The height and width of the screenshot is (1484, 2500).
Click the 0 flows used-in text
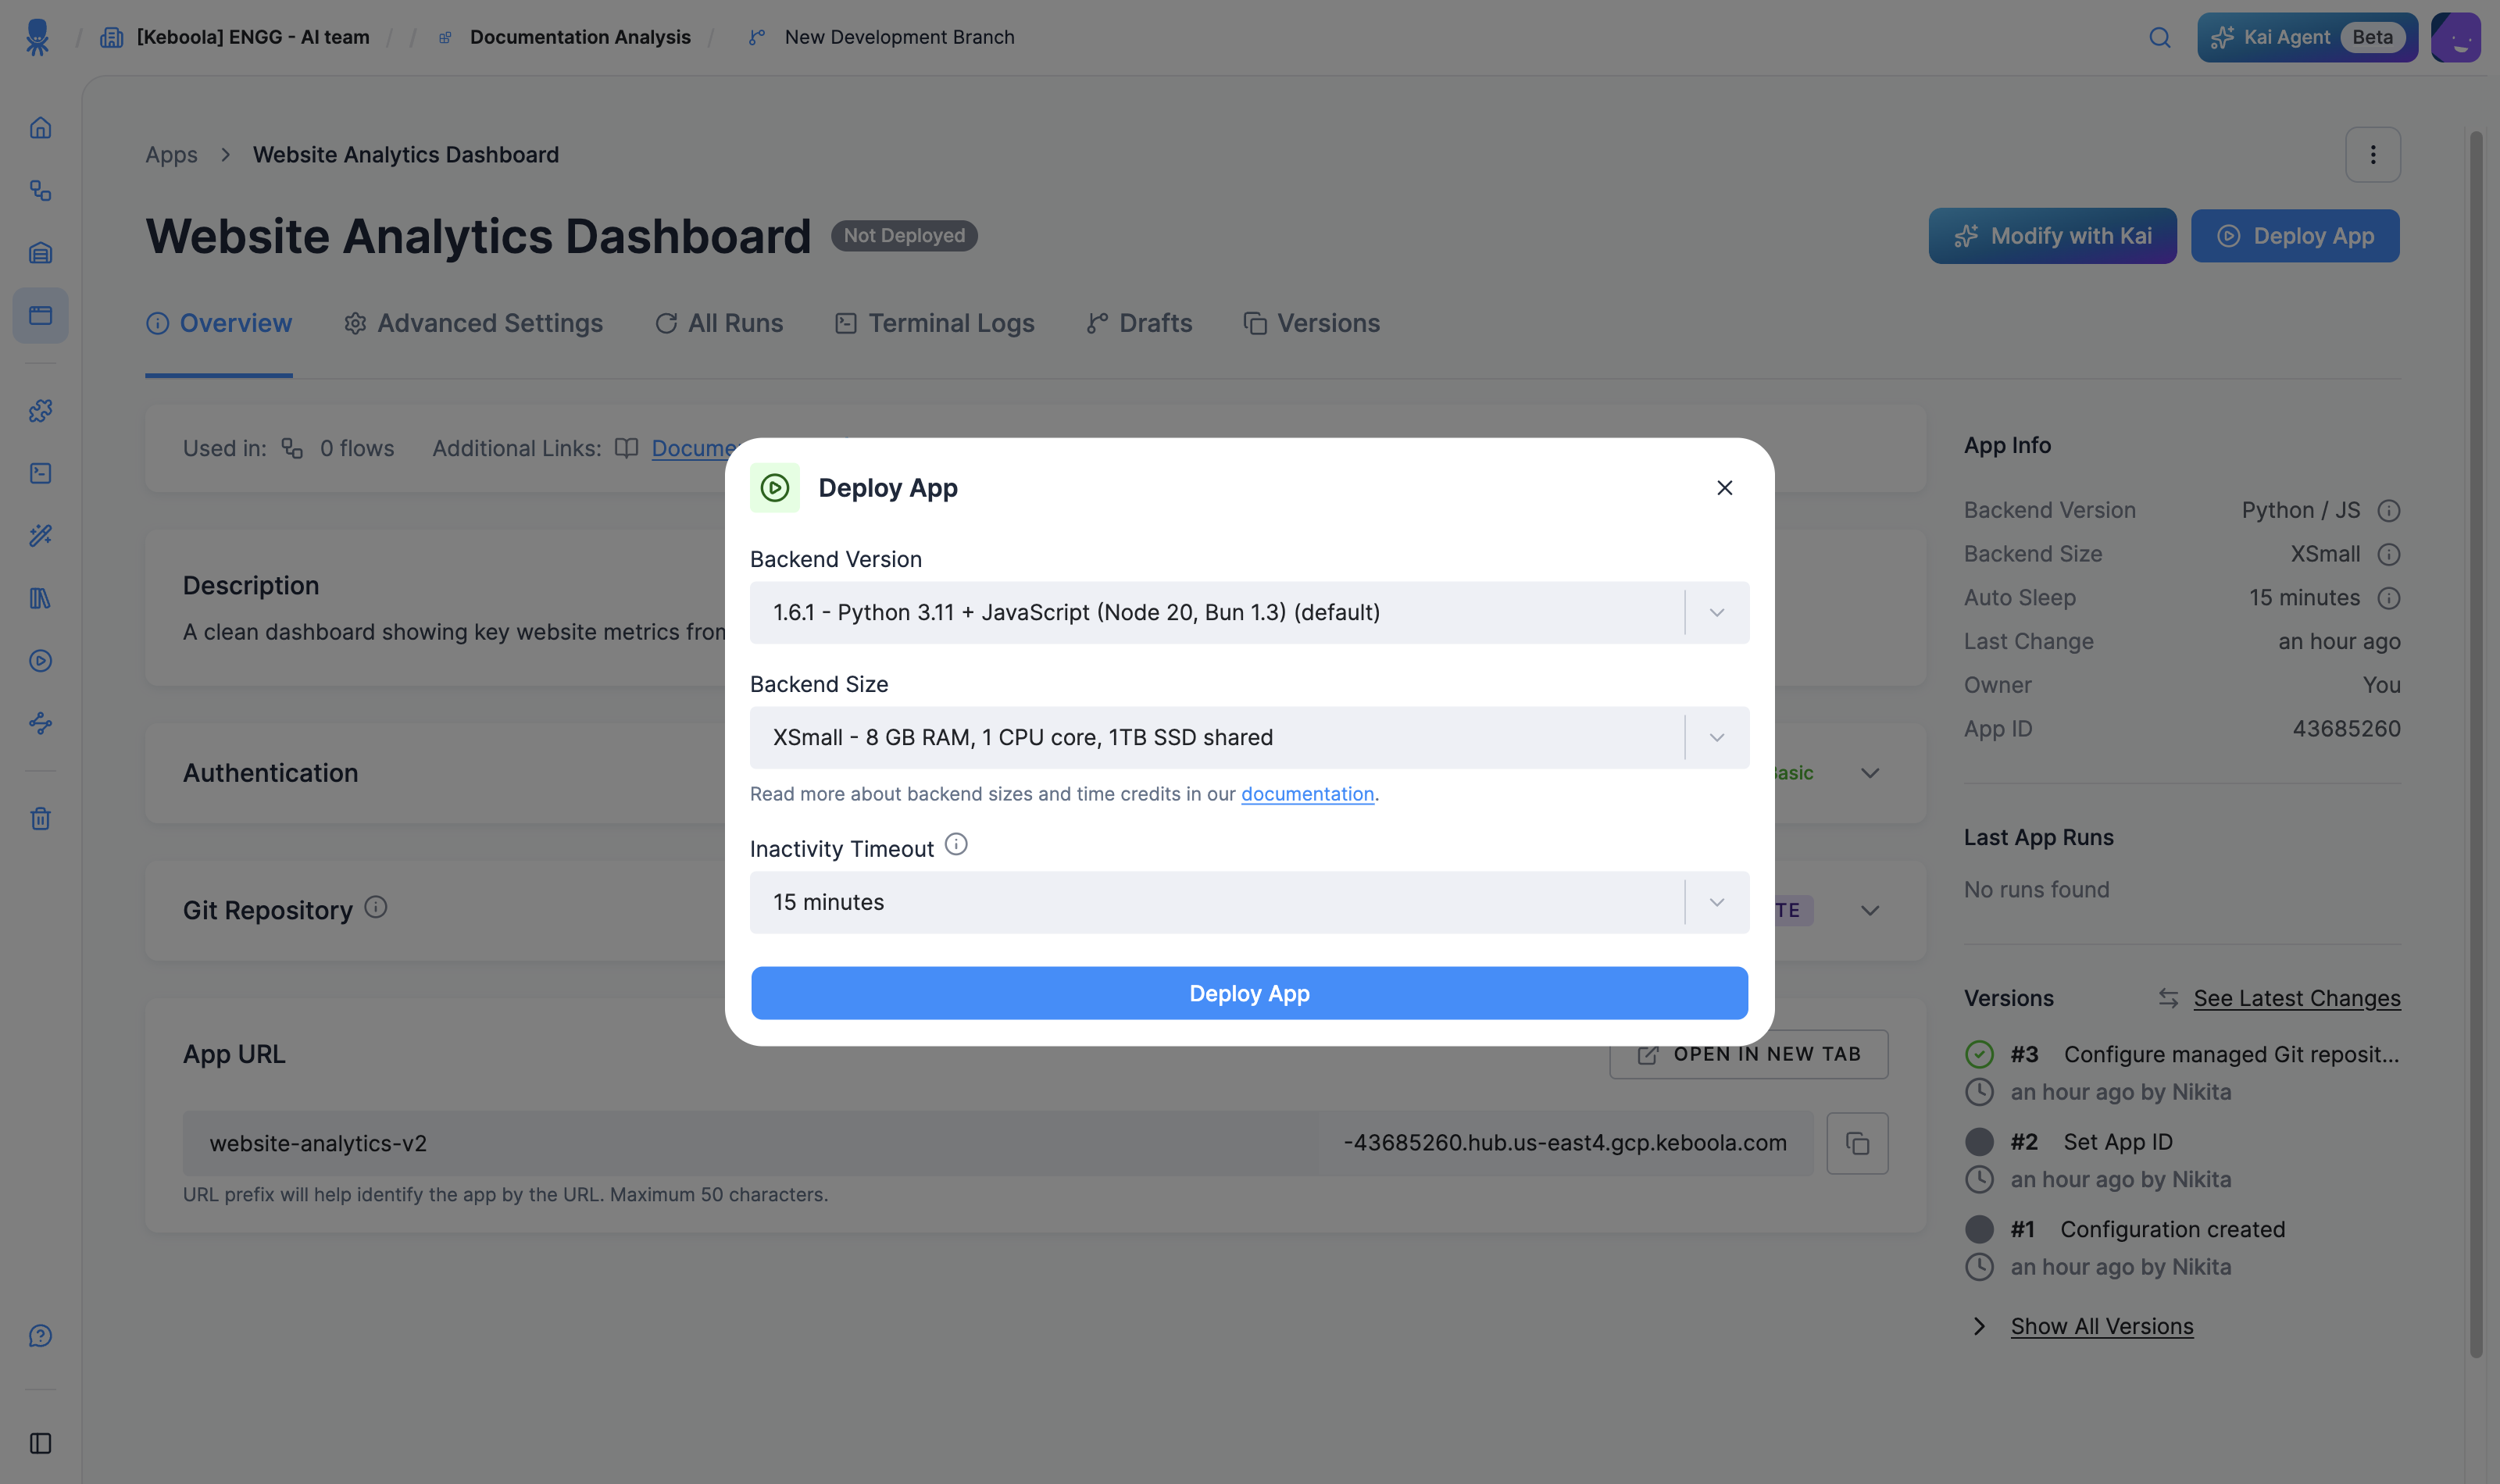pos(357,448)
